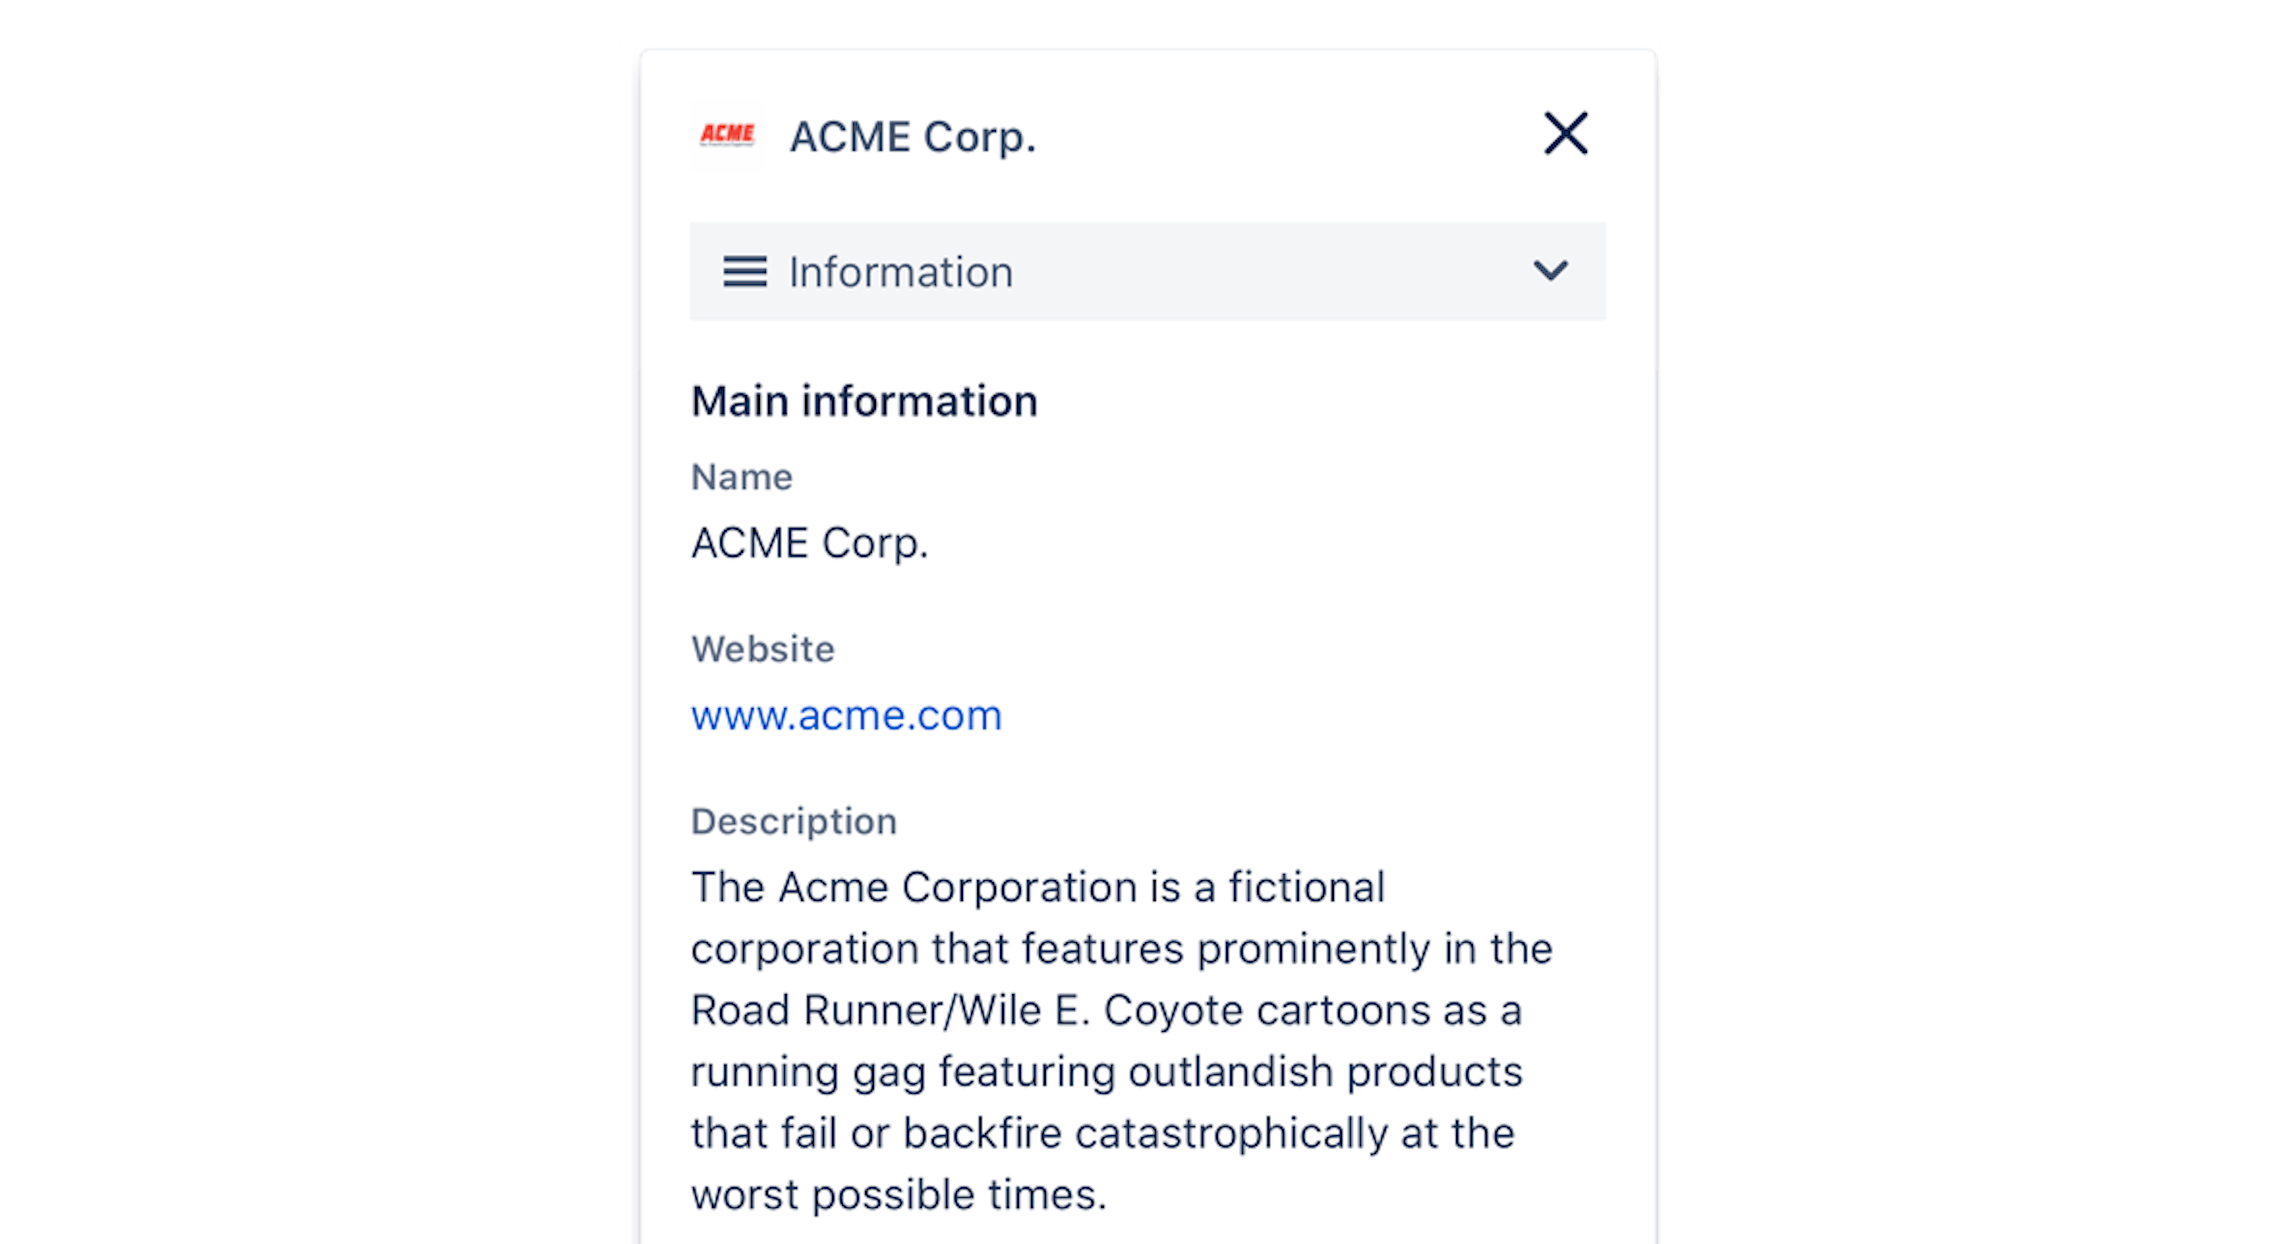
Task: Click the Website field label
Action: click(x=762, y=649)
